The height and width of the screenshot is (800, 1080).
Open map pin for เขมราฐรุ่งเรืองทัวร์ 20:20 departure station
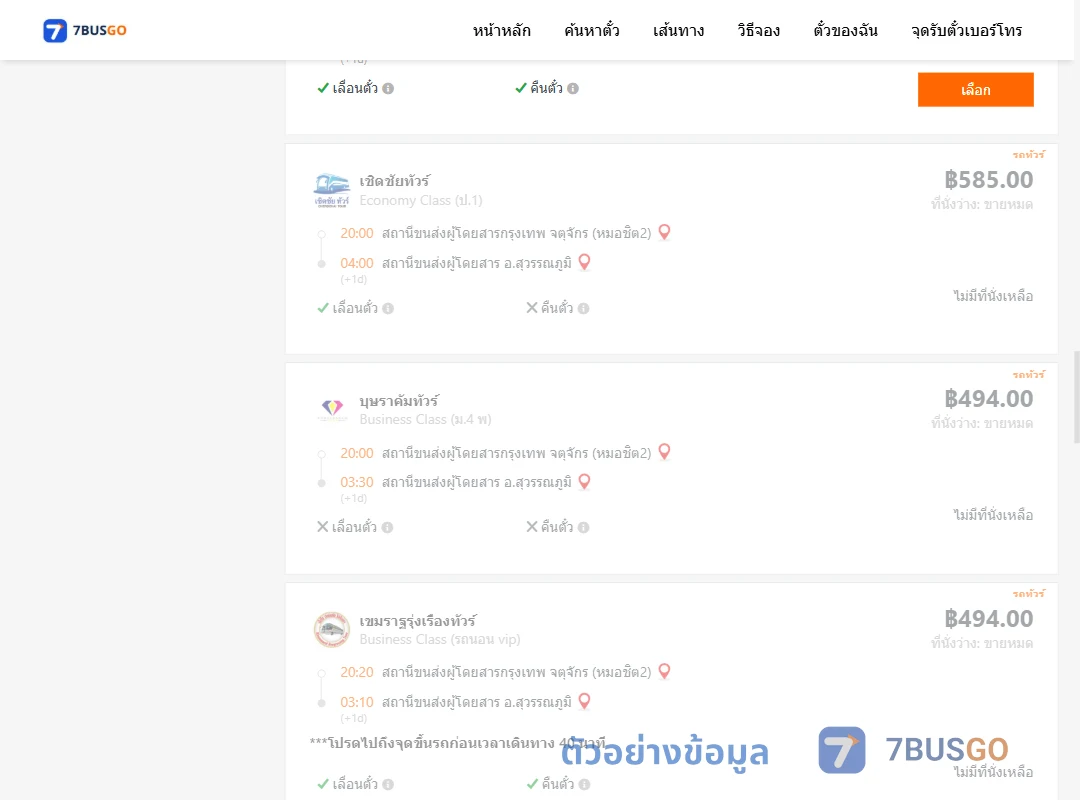tap(664, 671)
